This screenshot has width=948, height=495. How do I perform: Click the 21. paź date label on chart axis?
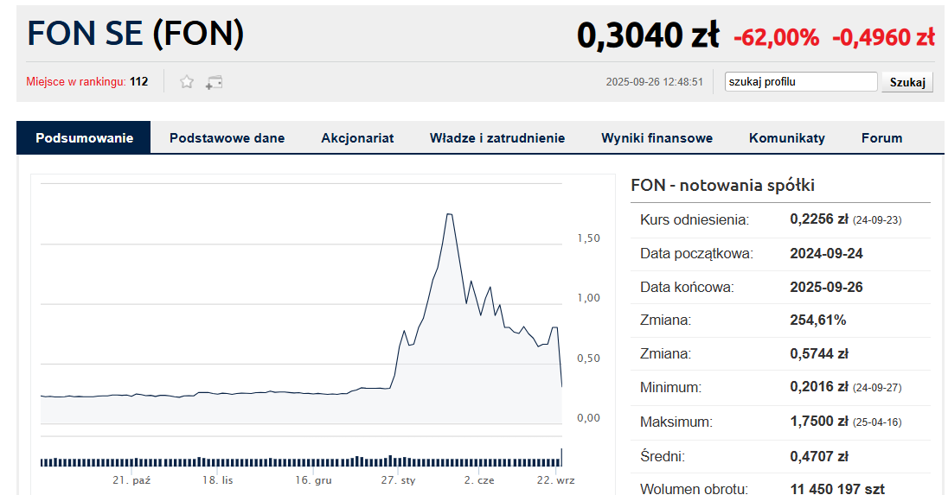click(x=131, y=480)
